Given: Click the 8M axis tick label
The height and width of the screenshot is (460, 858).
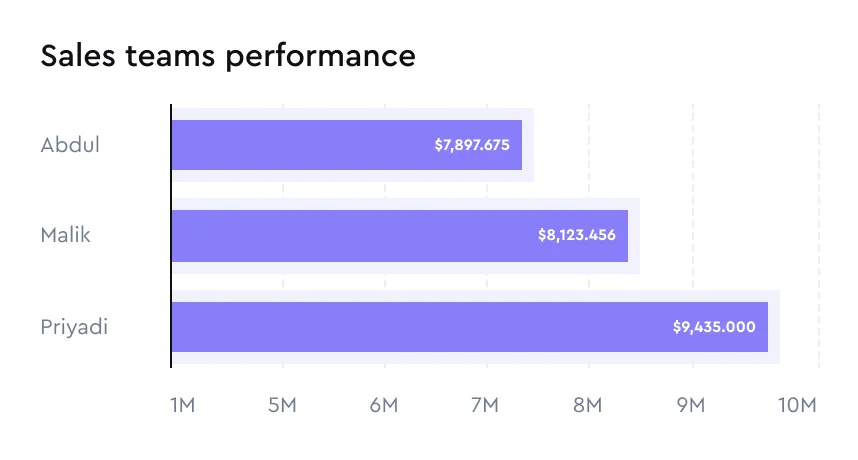Looking at the screenshot, I should (587, 405).
